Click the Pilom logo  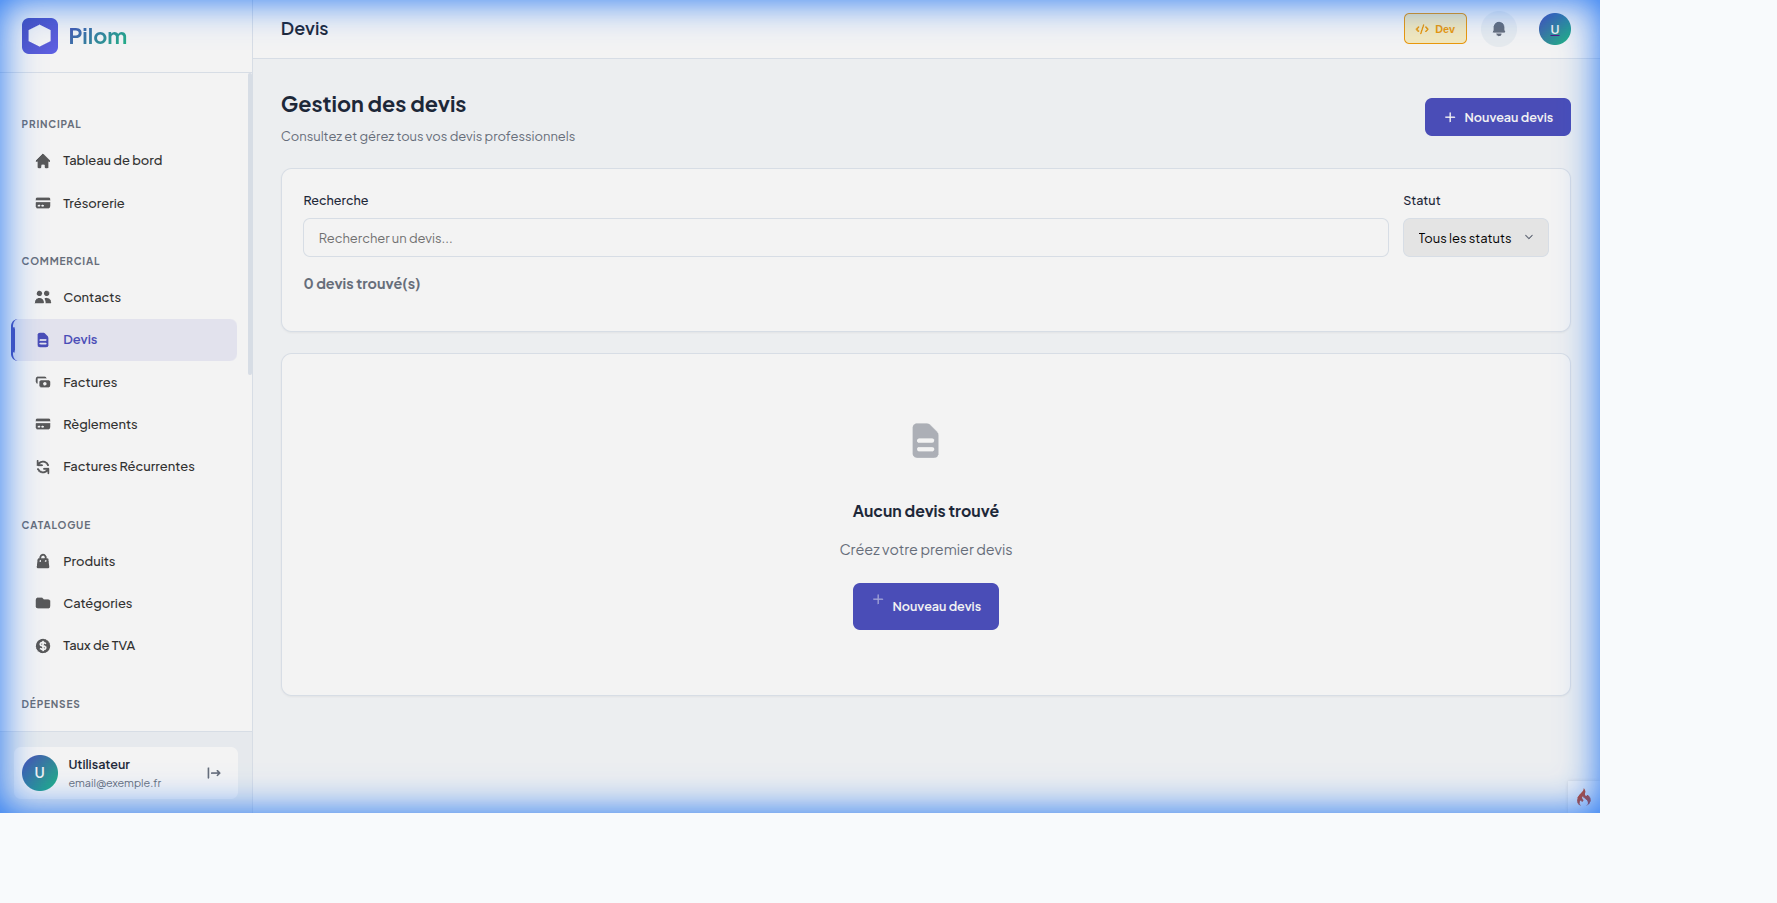[75, 36]
